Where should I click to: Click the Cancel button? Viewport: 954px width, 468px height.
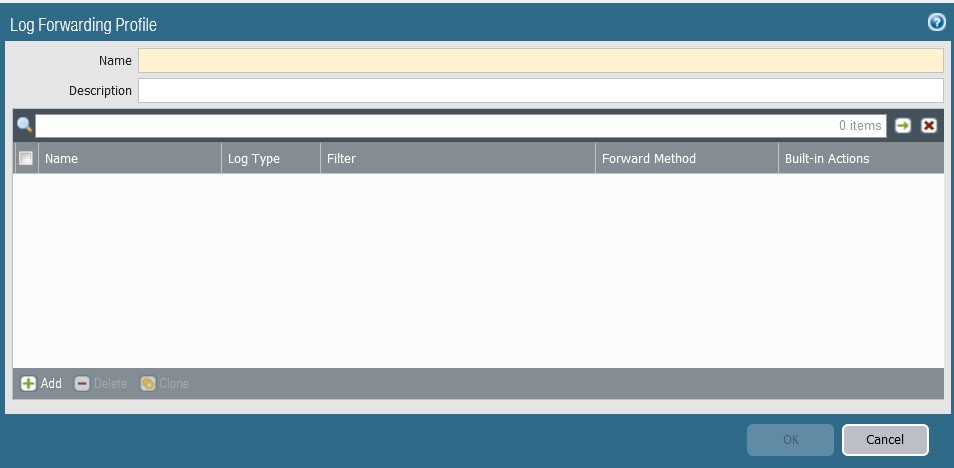pos(885,439)
